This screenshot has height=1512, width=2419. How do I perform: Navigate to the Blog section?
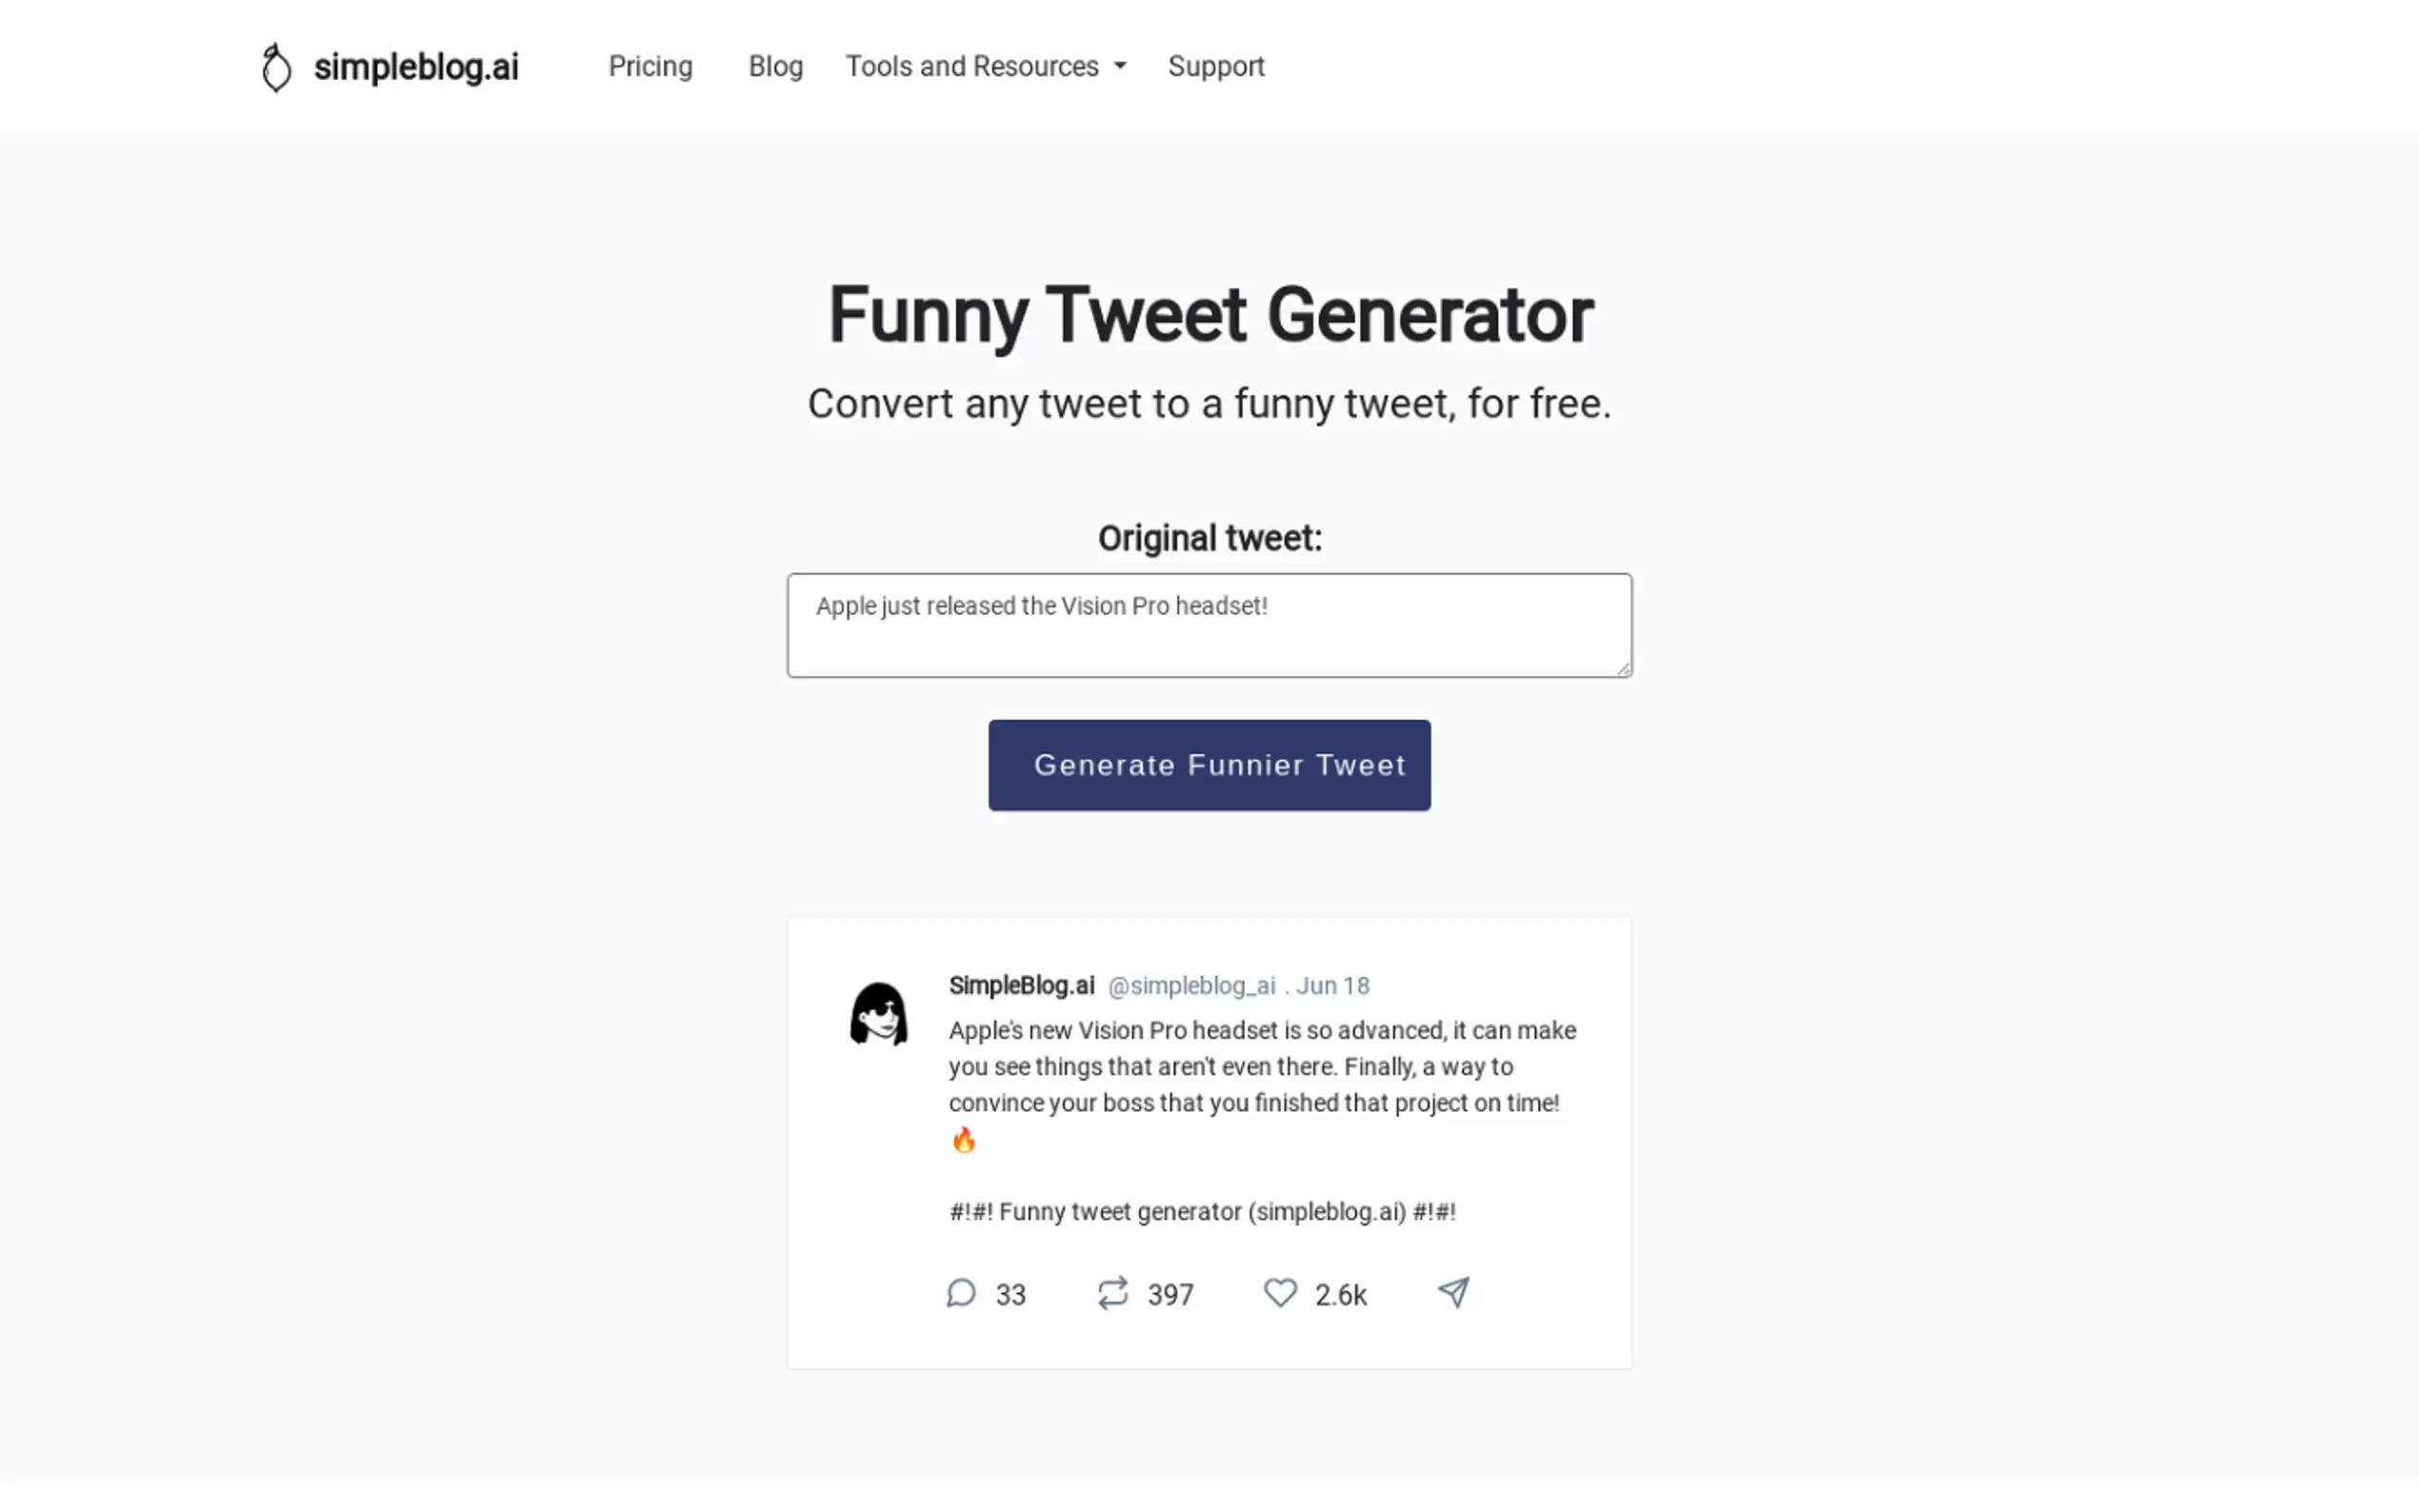775,66
